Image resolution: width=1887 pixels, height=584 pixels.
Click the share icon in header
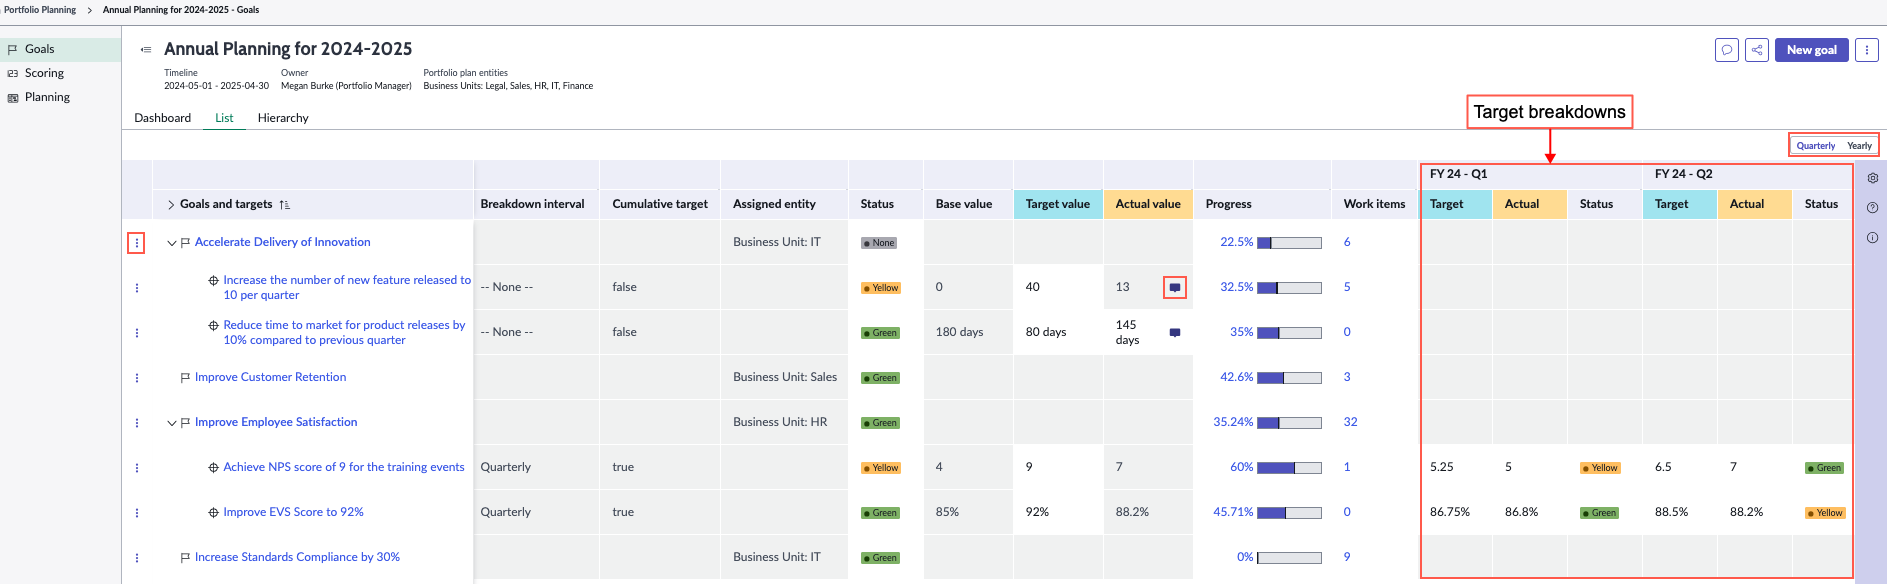pos(1757,50)
